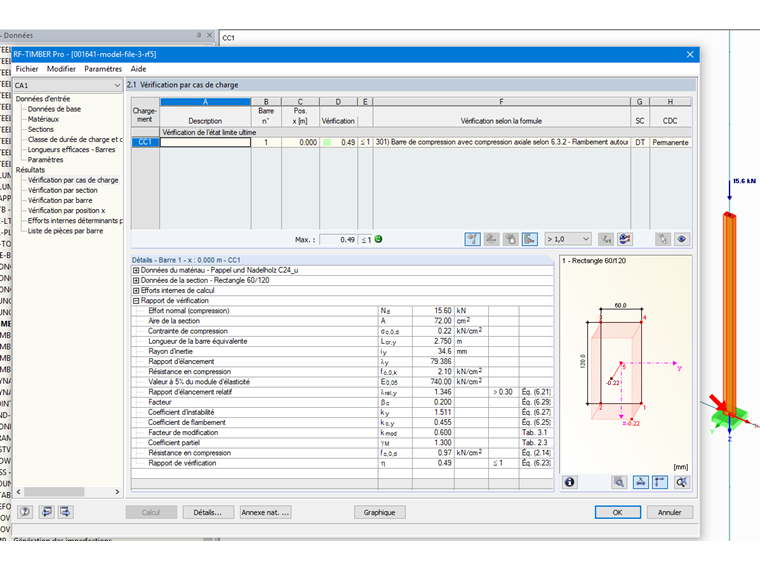This screenshot has width=760, height=570.
Task: Click the CC1 description input cell
Action: (x=206, y=142)
